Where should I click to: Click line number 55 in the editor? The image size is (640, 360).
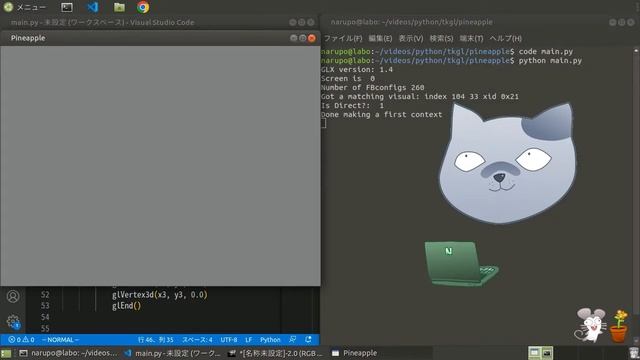tap(45, 328)
